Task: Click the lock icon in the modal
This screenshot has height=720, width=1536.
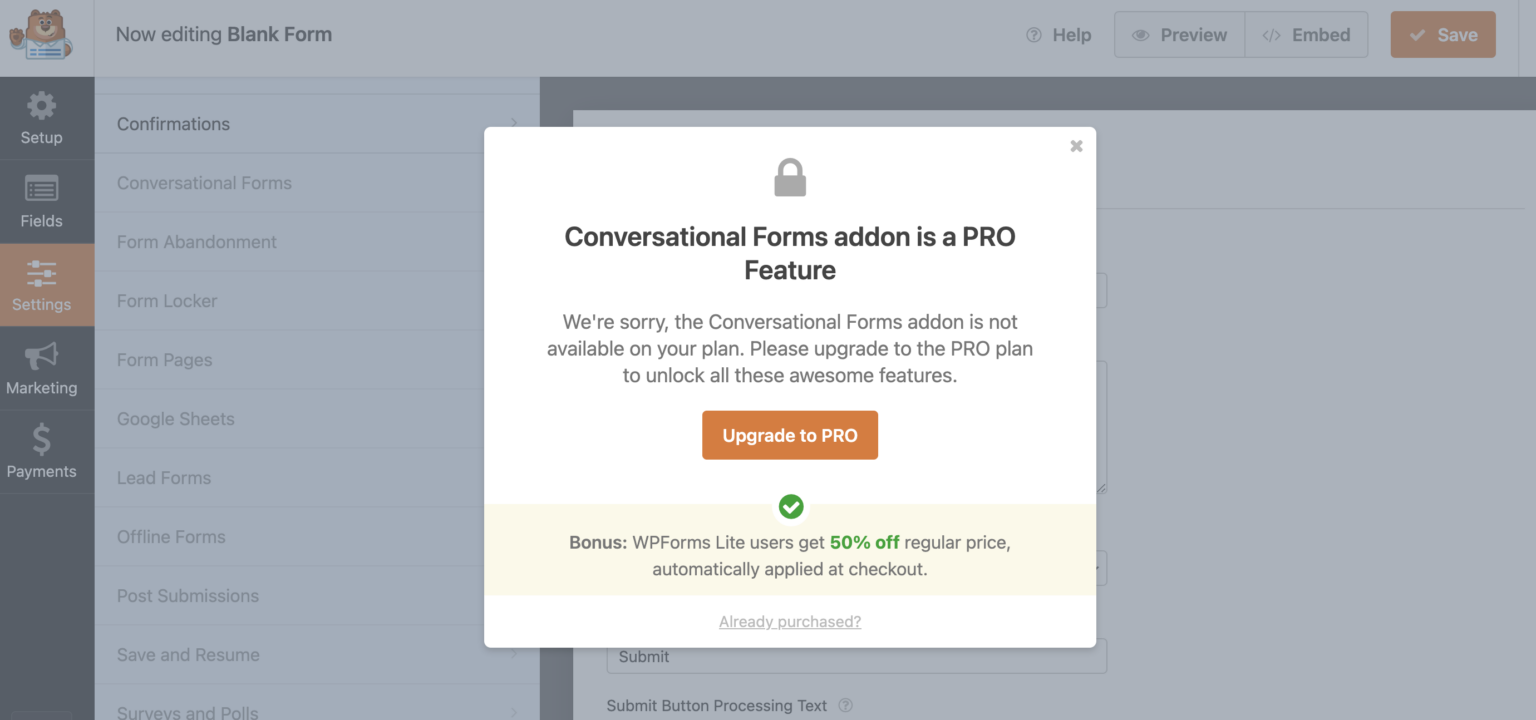Action: click(789, 176)
